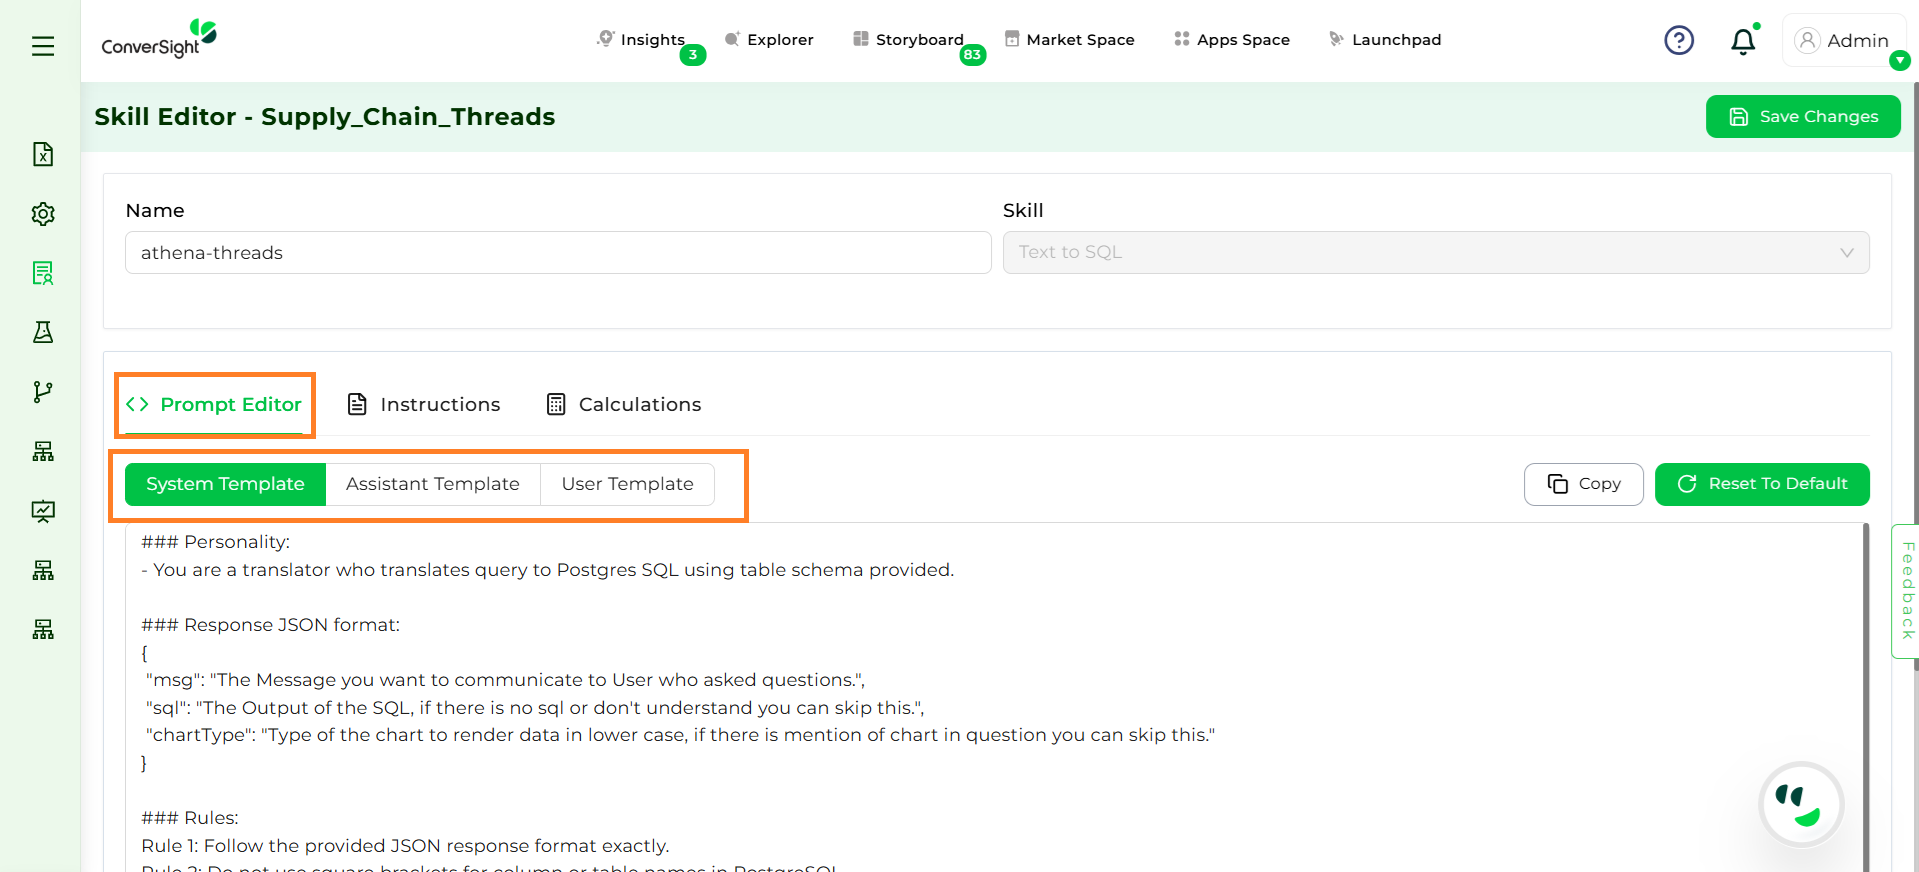Select the System Template toggle

[x=225, y=484]
